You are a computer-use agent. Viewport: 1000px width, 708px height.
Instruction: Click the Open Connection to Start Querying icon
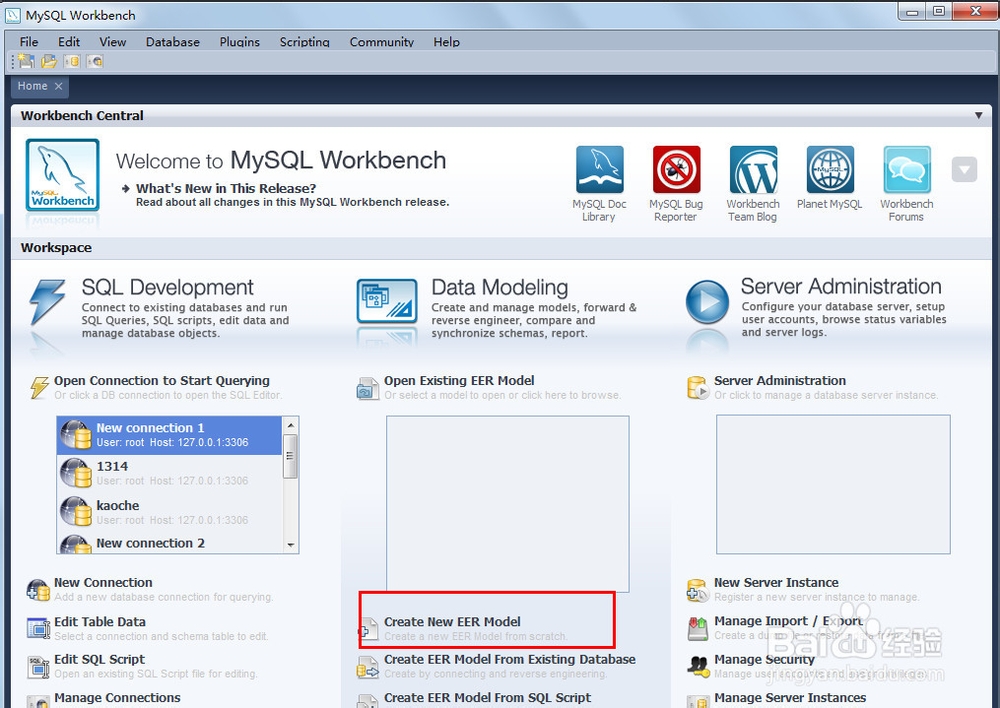(40, 387)
